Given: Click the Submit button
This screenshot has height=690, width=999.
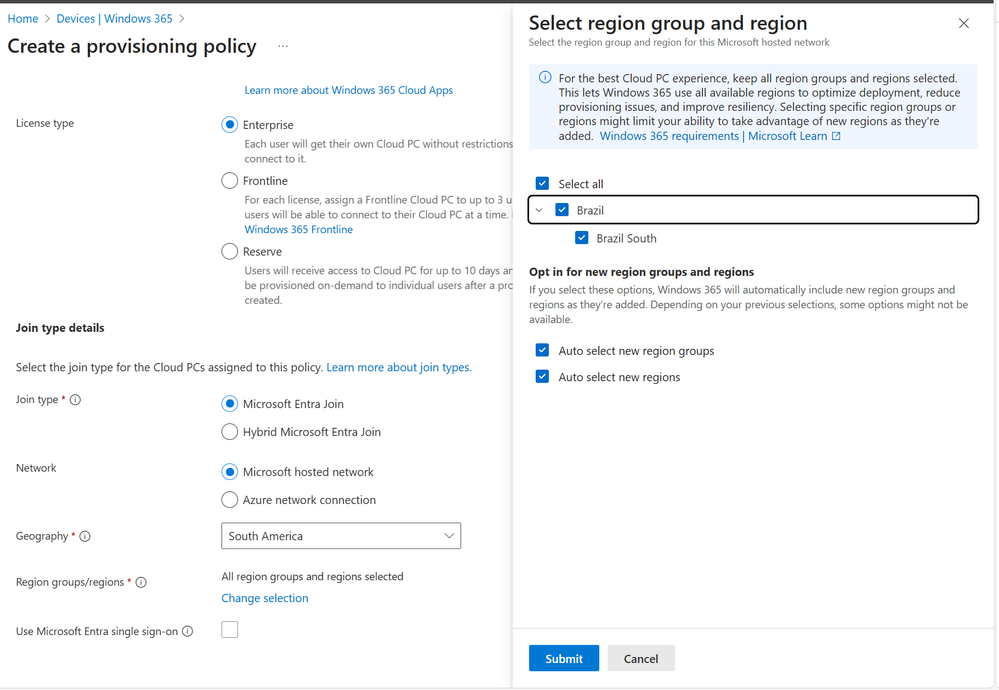Looking at the screenshot, I should 563,658.
